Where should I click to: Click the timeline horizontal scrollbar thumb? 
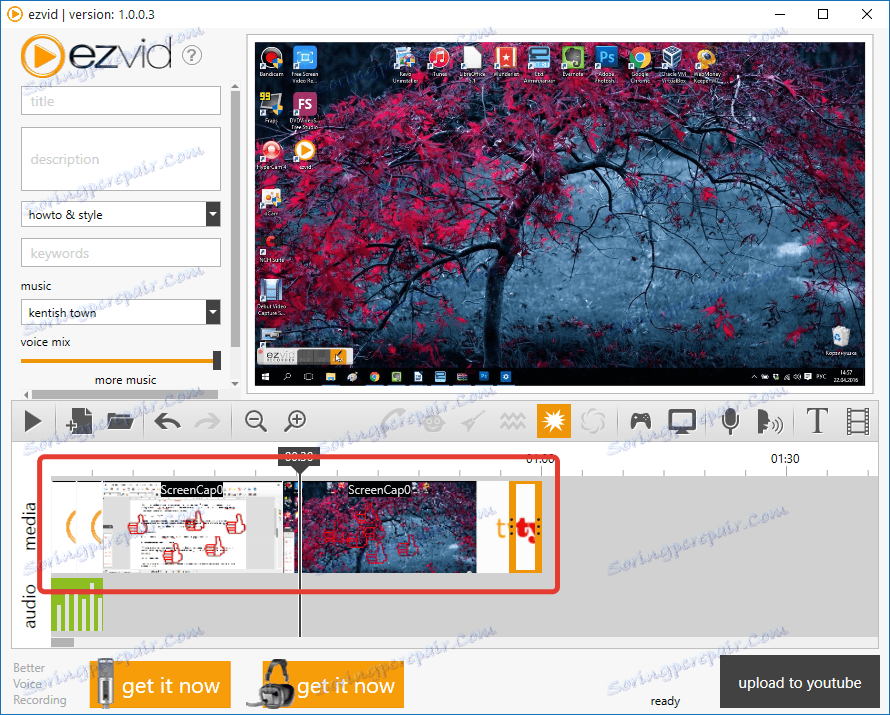pyautogui.click(x=62, y=642)
